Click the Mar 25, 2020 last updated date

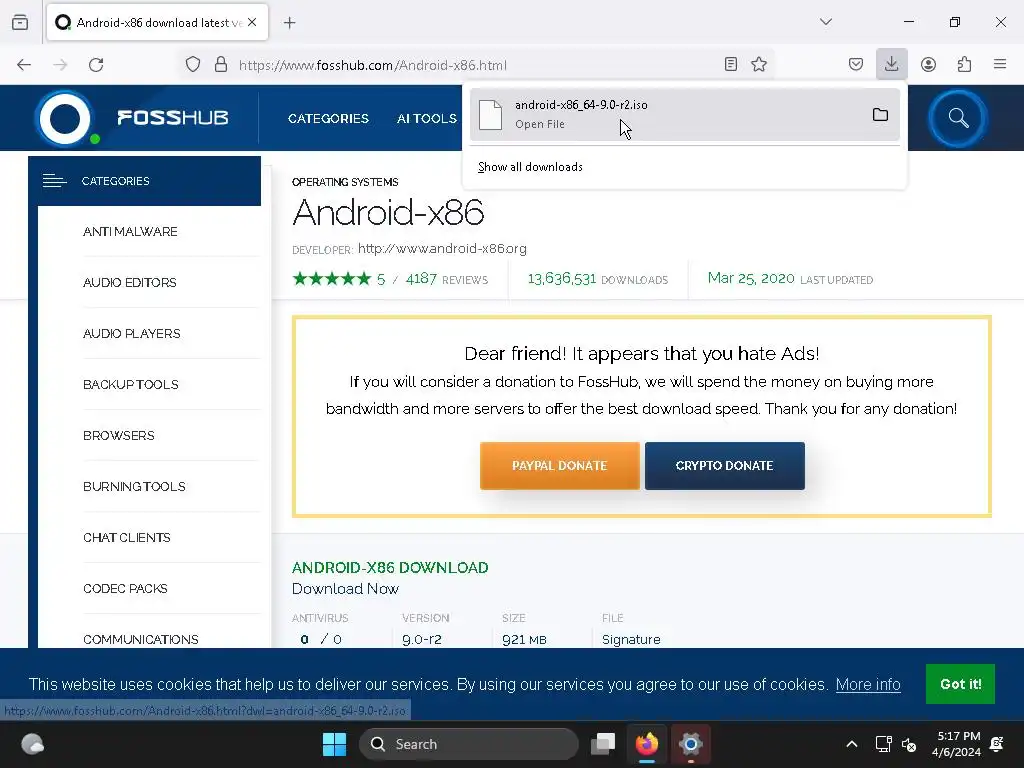[751, 279]
